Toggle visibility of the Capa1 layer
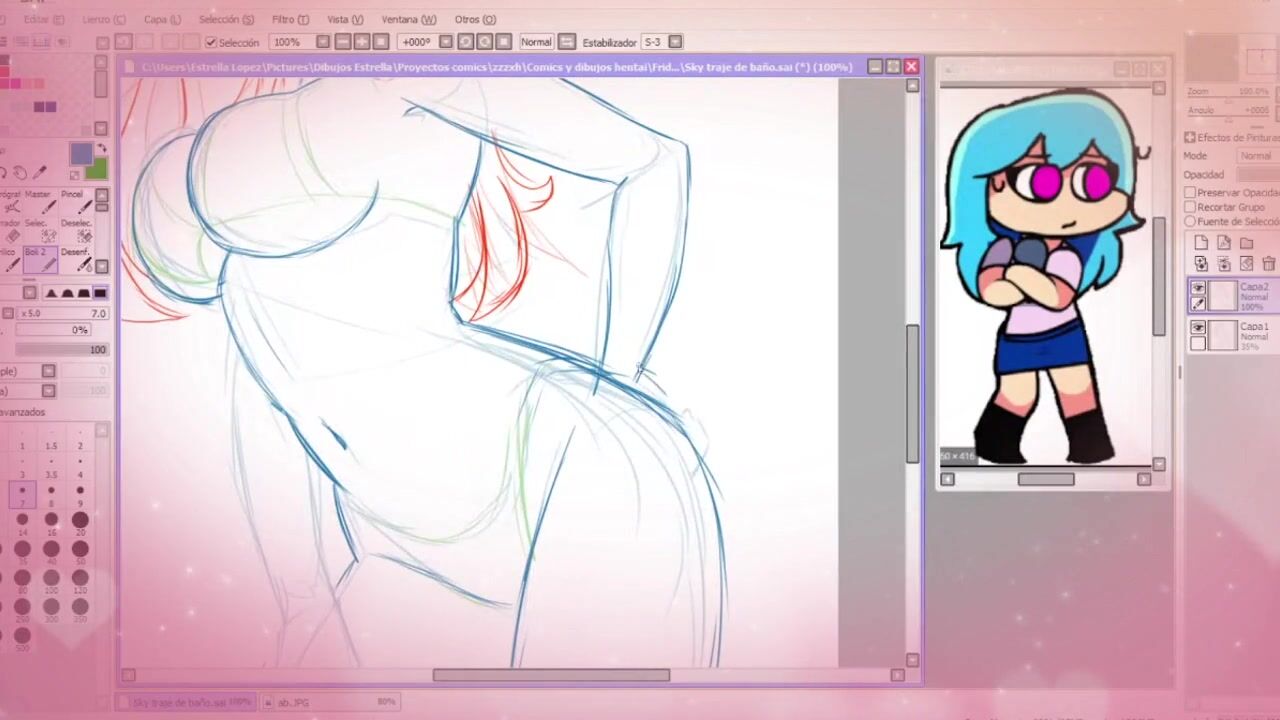This screenshot has width=1280, height=720. click(1198, 328)
